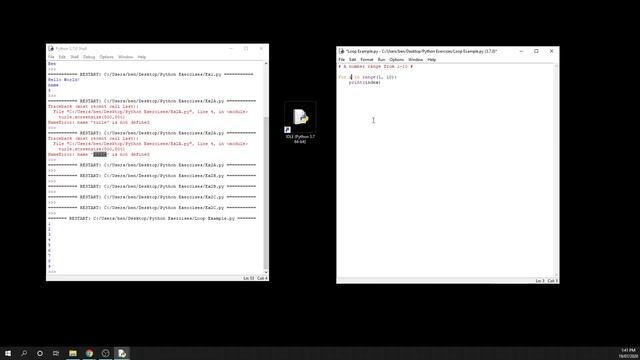The image size is (640, 360).
Task: Open Help menu in Python Shell window
Action: pos(142,57)
